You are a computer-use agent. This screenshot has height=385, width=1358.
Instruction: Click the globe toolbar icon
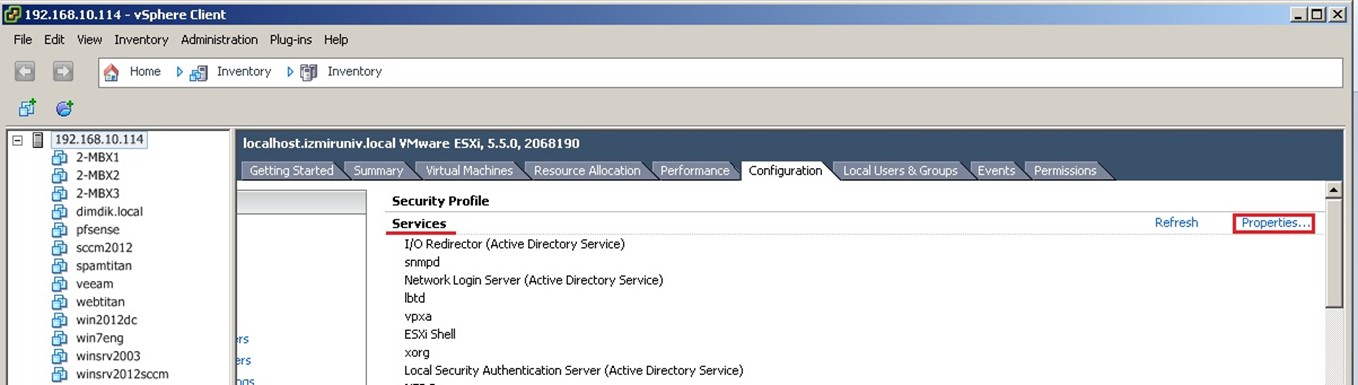click(65, 108)
